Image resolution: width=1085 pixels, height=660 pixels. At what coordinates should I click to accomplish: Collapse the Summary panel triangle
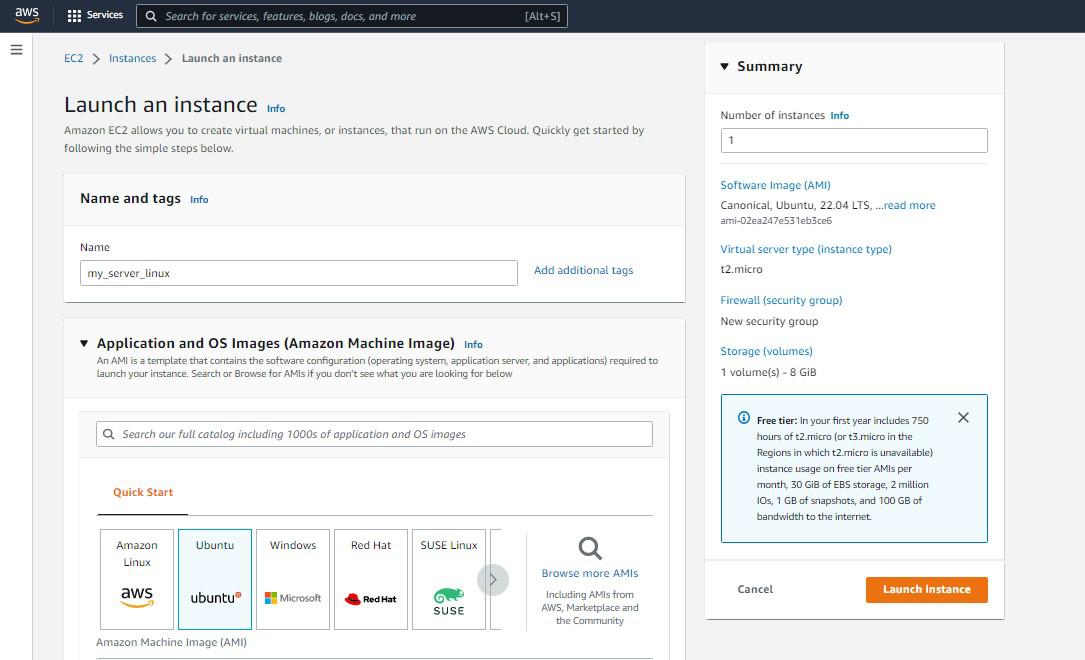pos(724,66)
